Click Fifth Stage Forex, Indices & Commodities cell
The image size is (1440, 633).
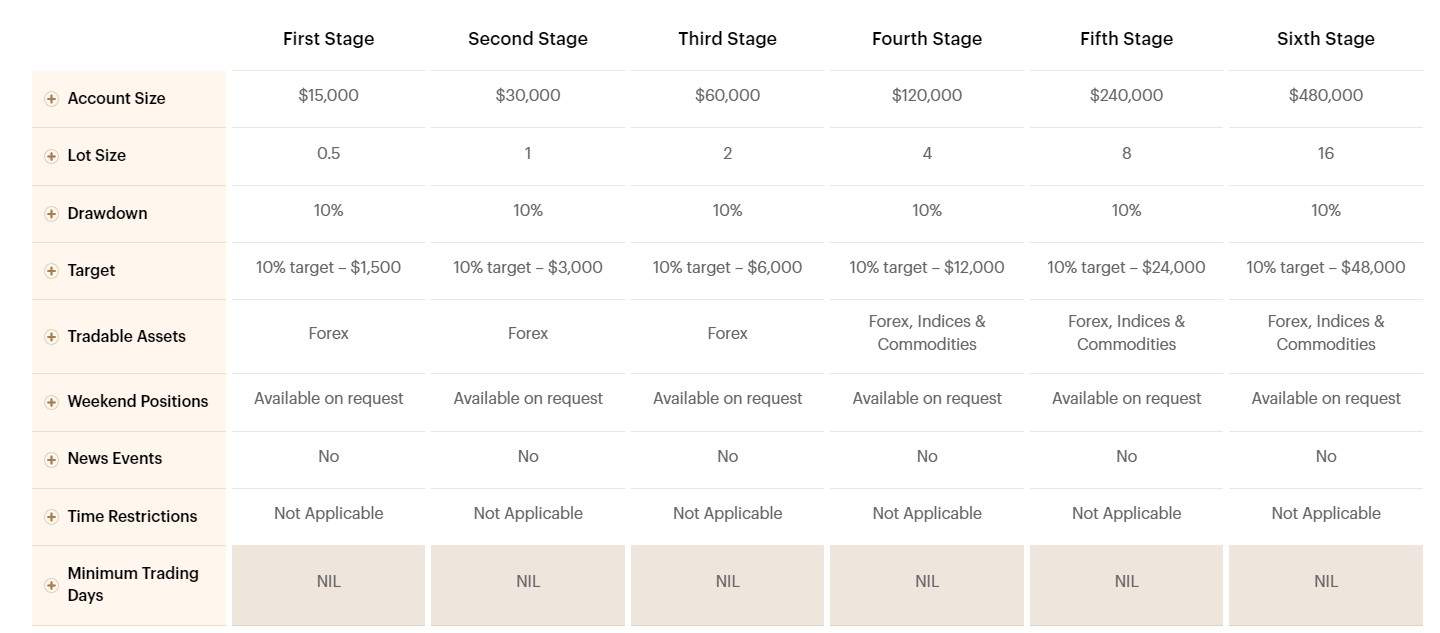pos(1126,333)
